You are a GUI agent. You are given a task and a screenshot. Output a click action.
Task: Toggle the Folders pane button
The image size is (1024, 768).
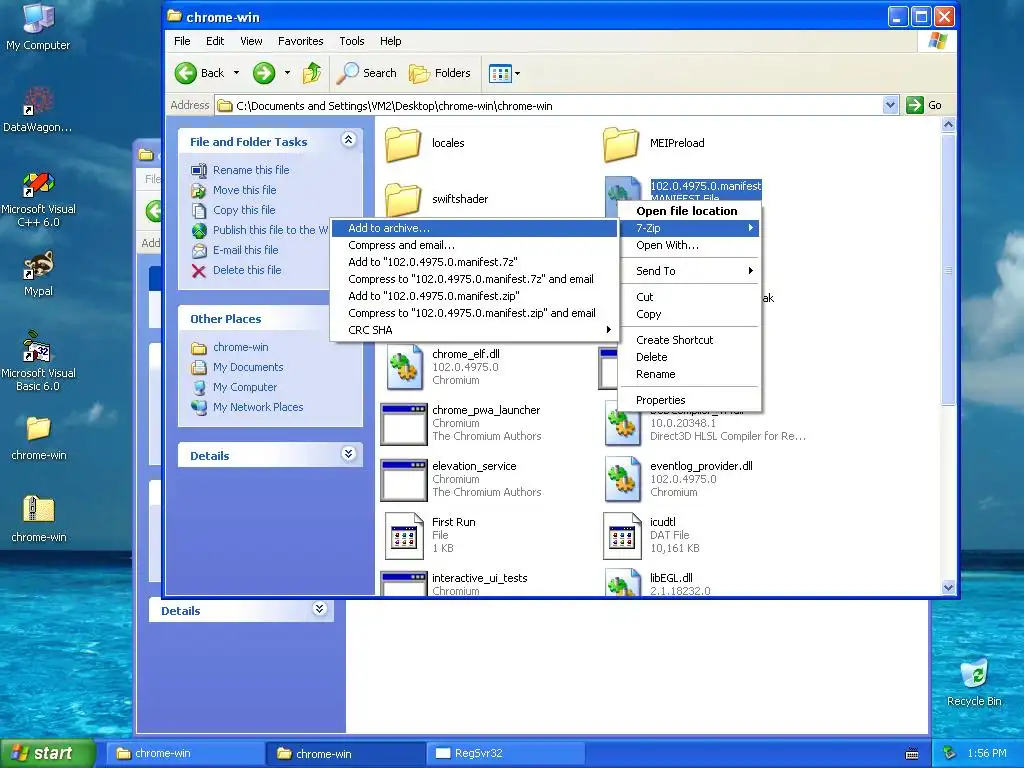440,73
